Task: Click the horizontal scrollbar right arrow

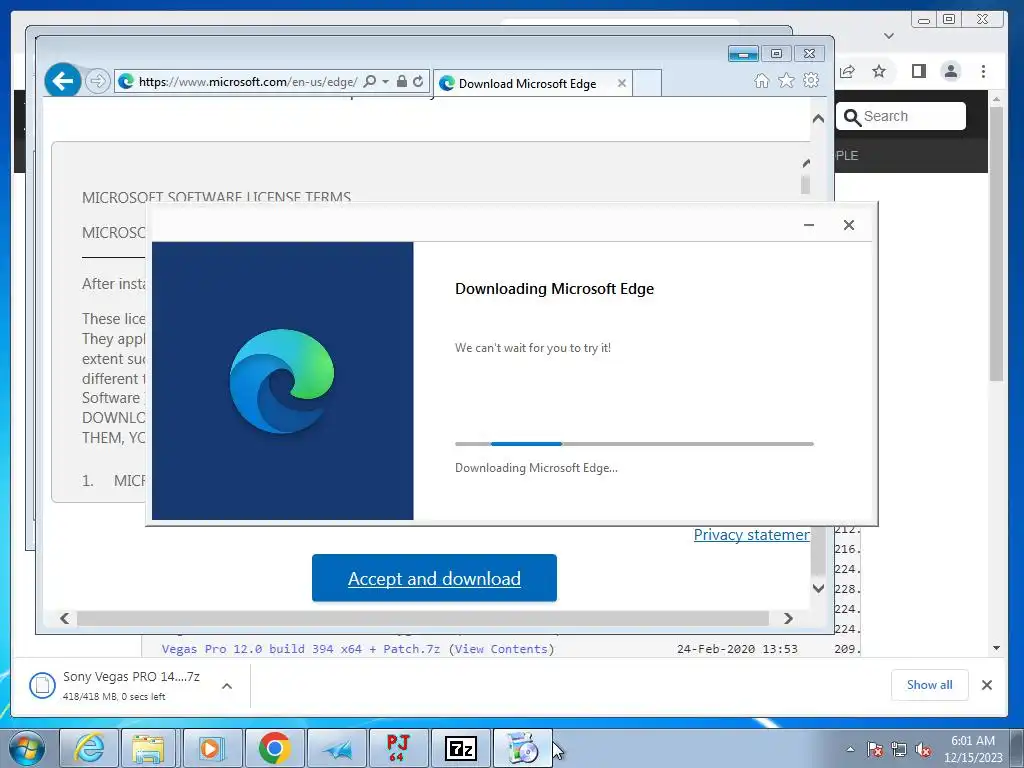Action: 788,618
